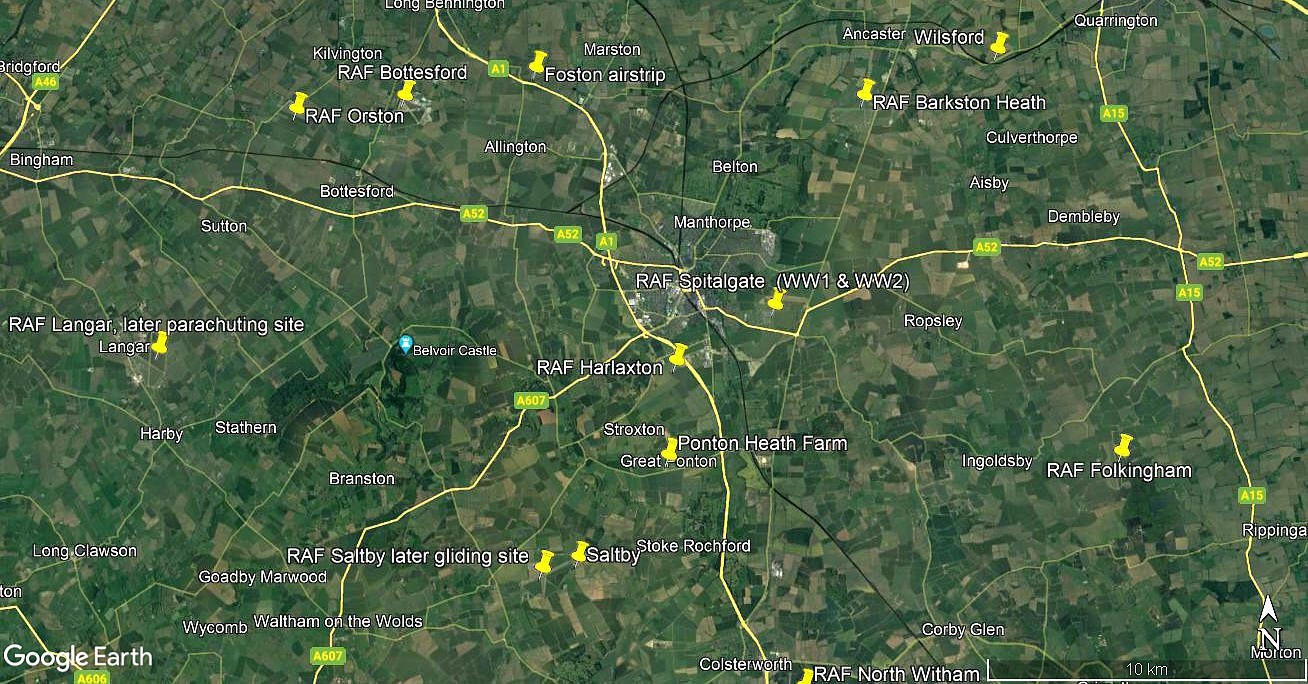1308x684 pixels.
Task: Click the RAF Folkingham pushpin
Action: [x=1123, y=446]
